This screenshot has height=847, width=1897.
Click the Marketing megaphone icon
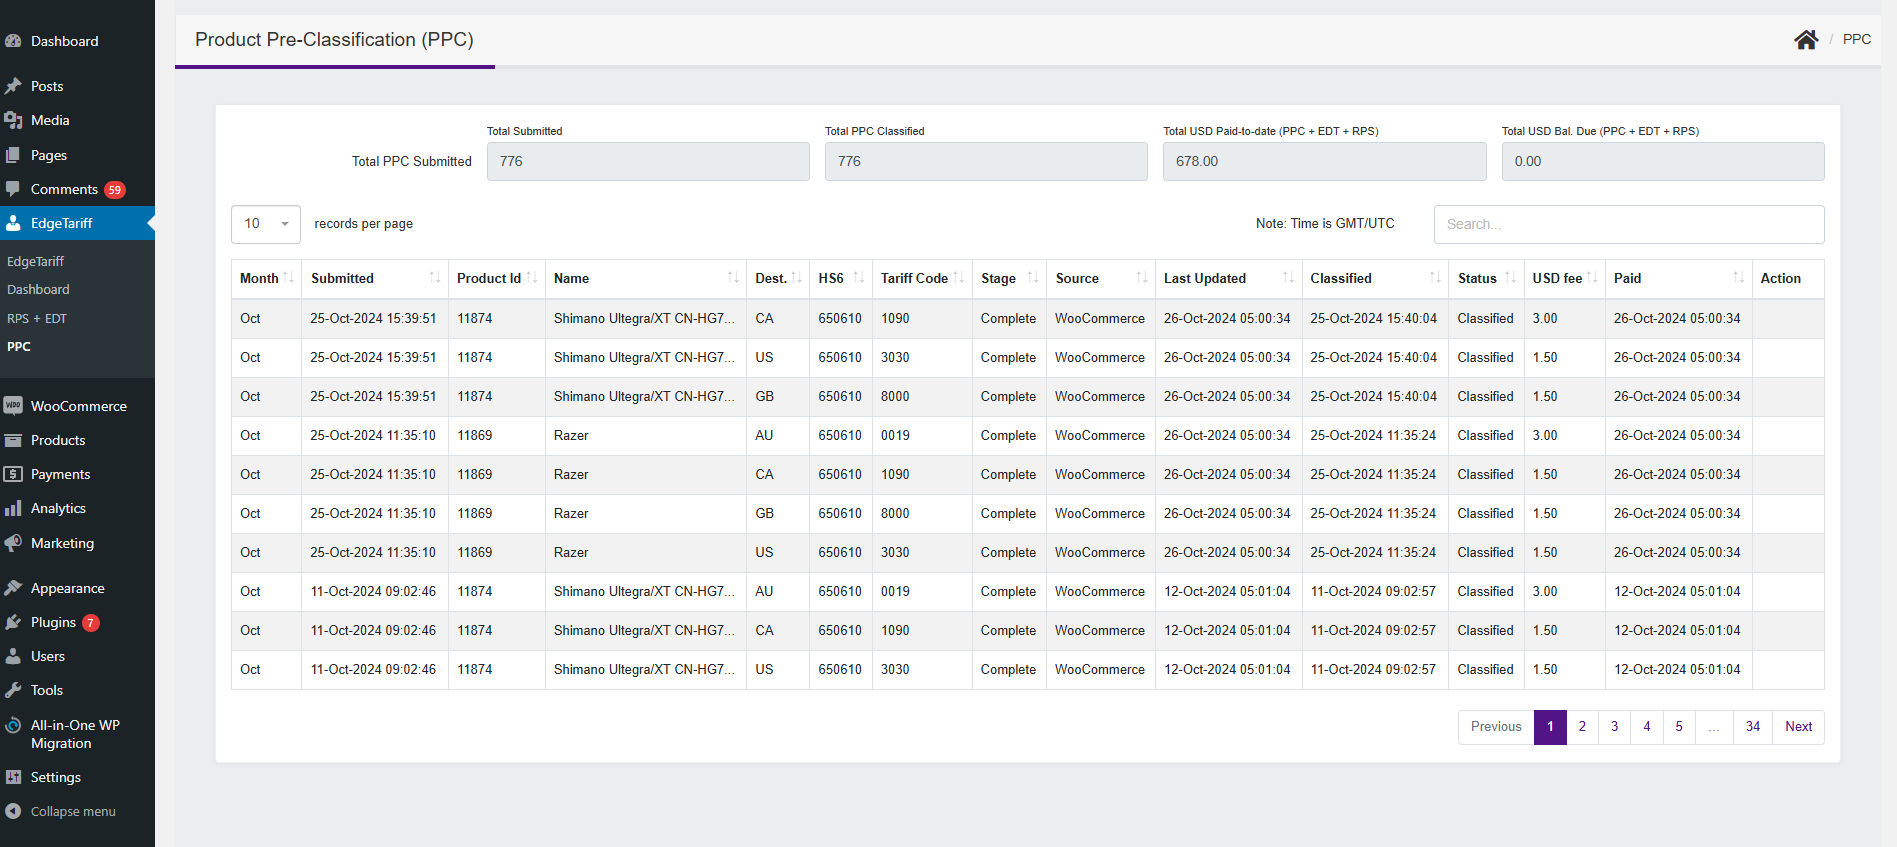[x=13, y=543]
